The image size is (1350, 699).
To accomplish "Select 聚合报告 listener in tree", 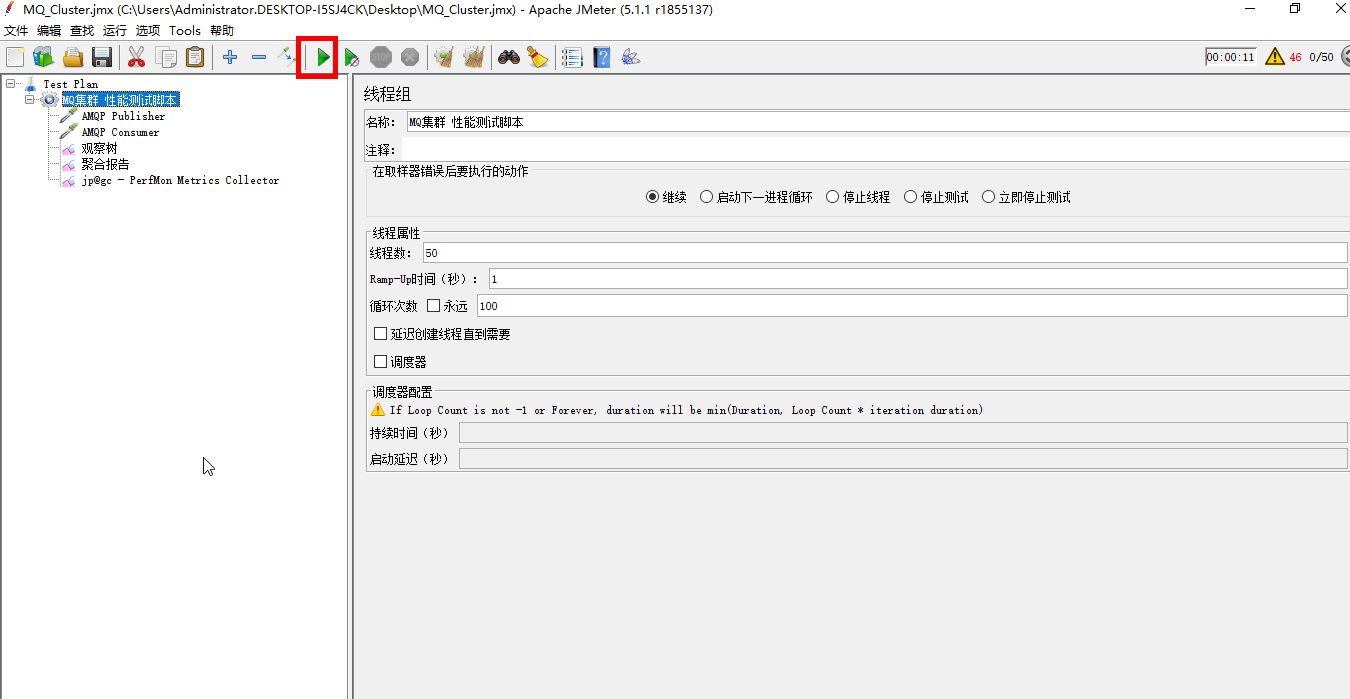I will (x=105, y=164).
